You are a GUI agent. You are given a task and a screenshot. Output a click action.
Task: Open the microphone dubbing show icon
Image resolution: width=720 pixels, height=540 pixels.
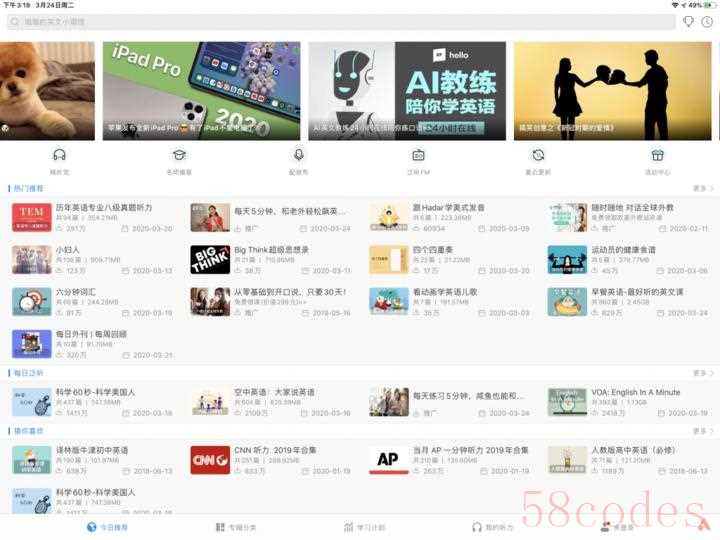coord(298,155)
